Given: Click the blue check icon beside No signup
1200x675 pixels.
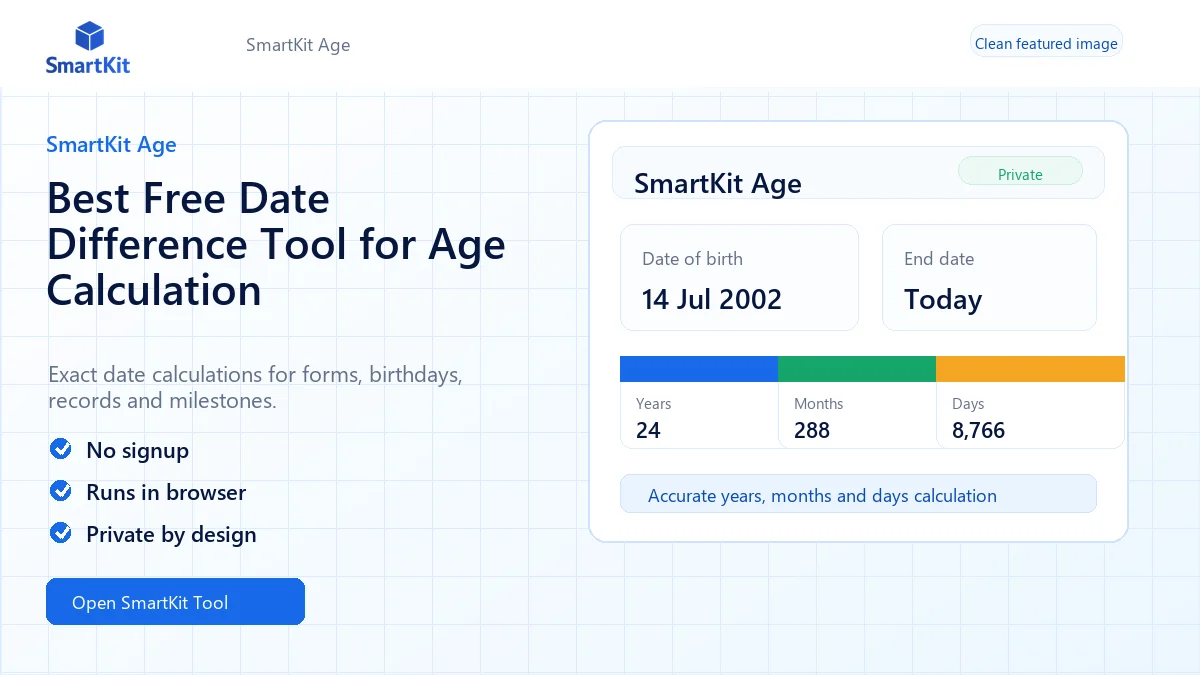Looking at the screenshot, I should click(61, 449).
